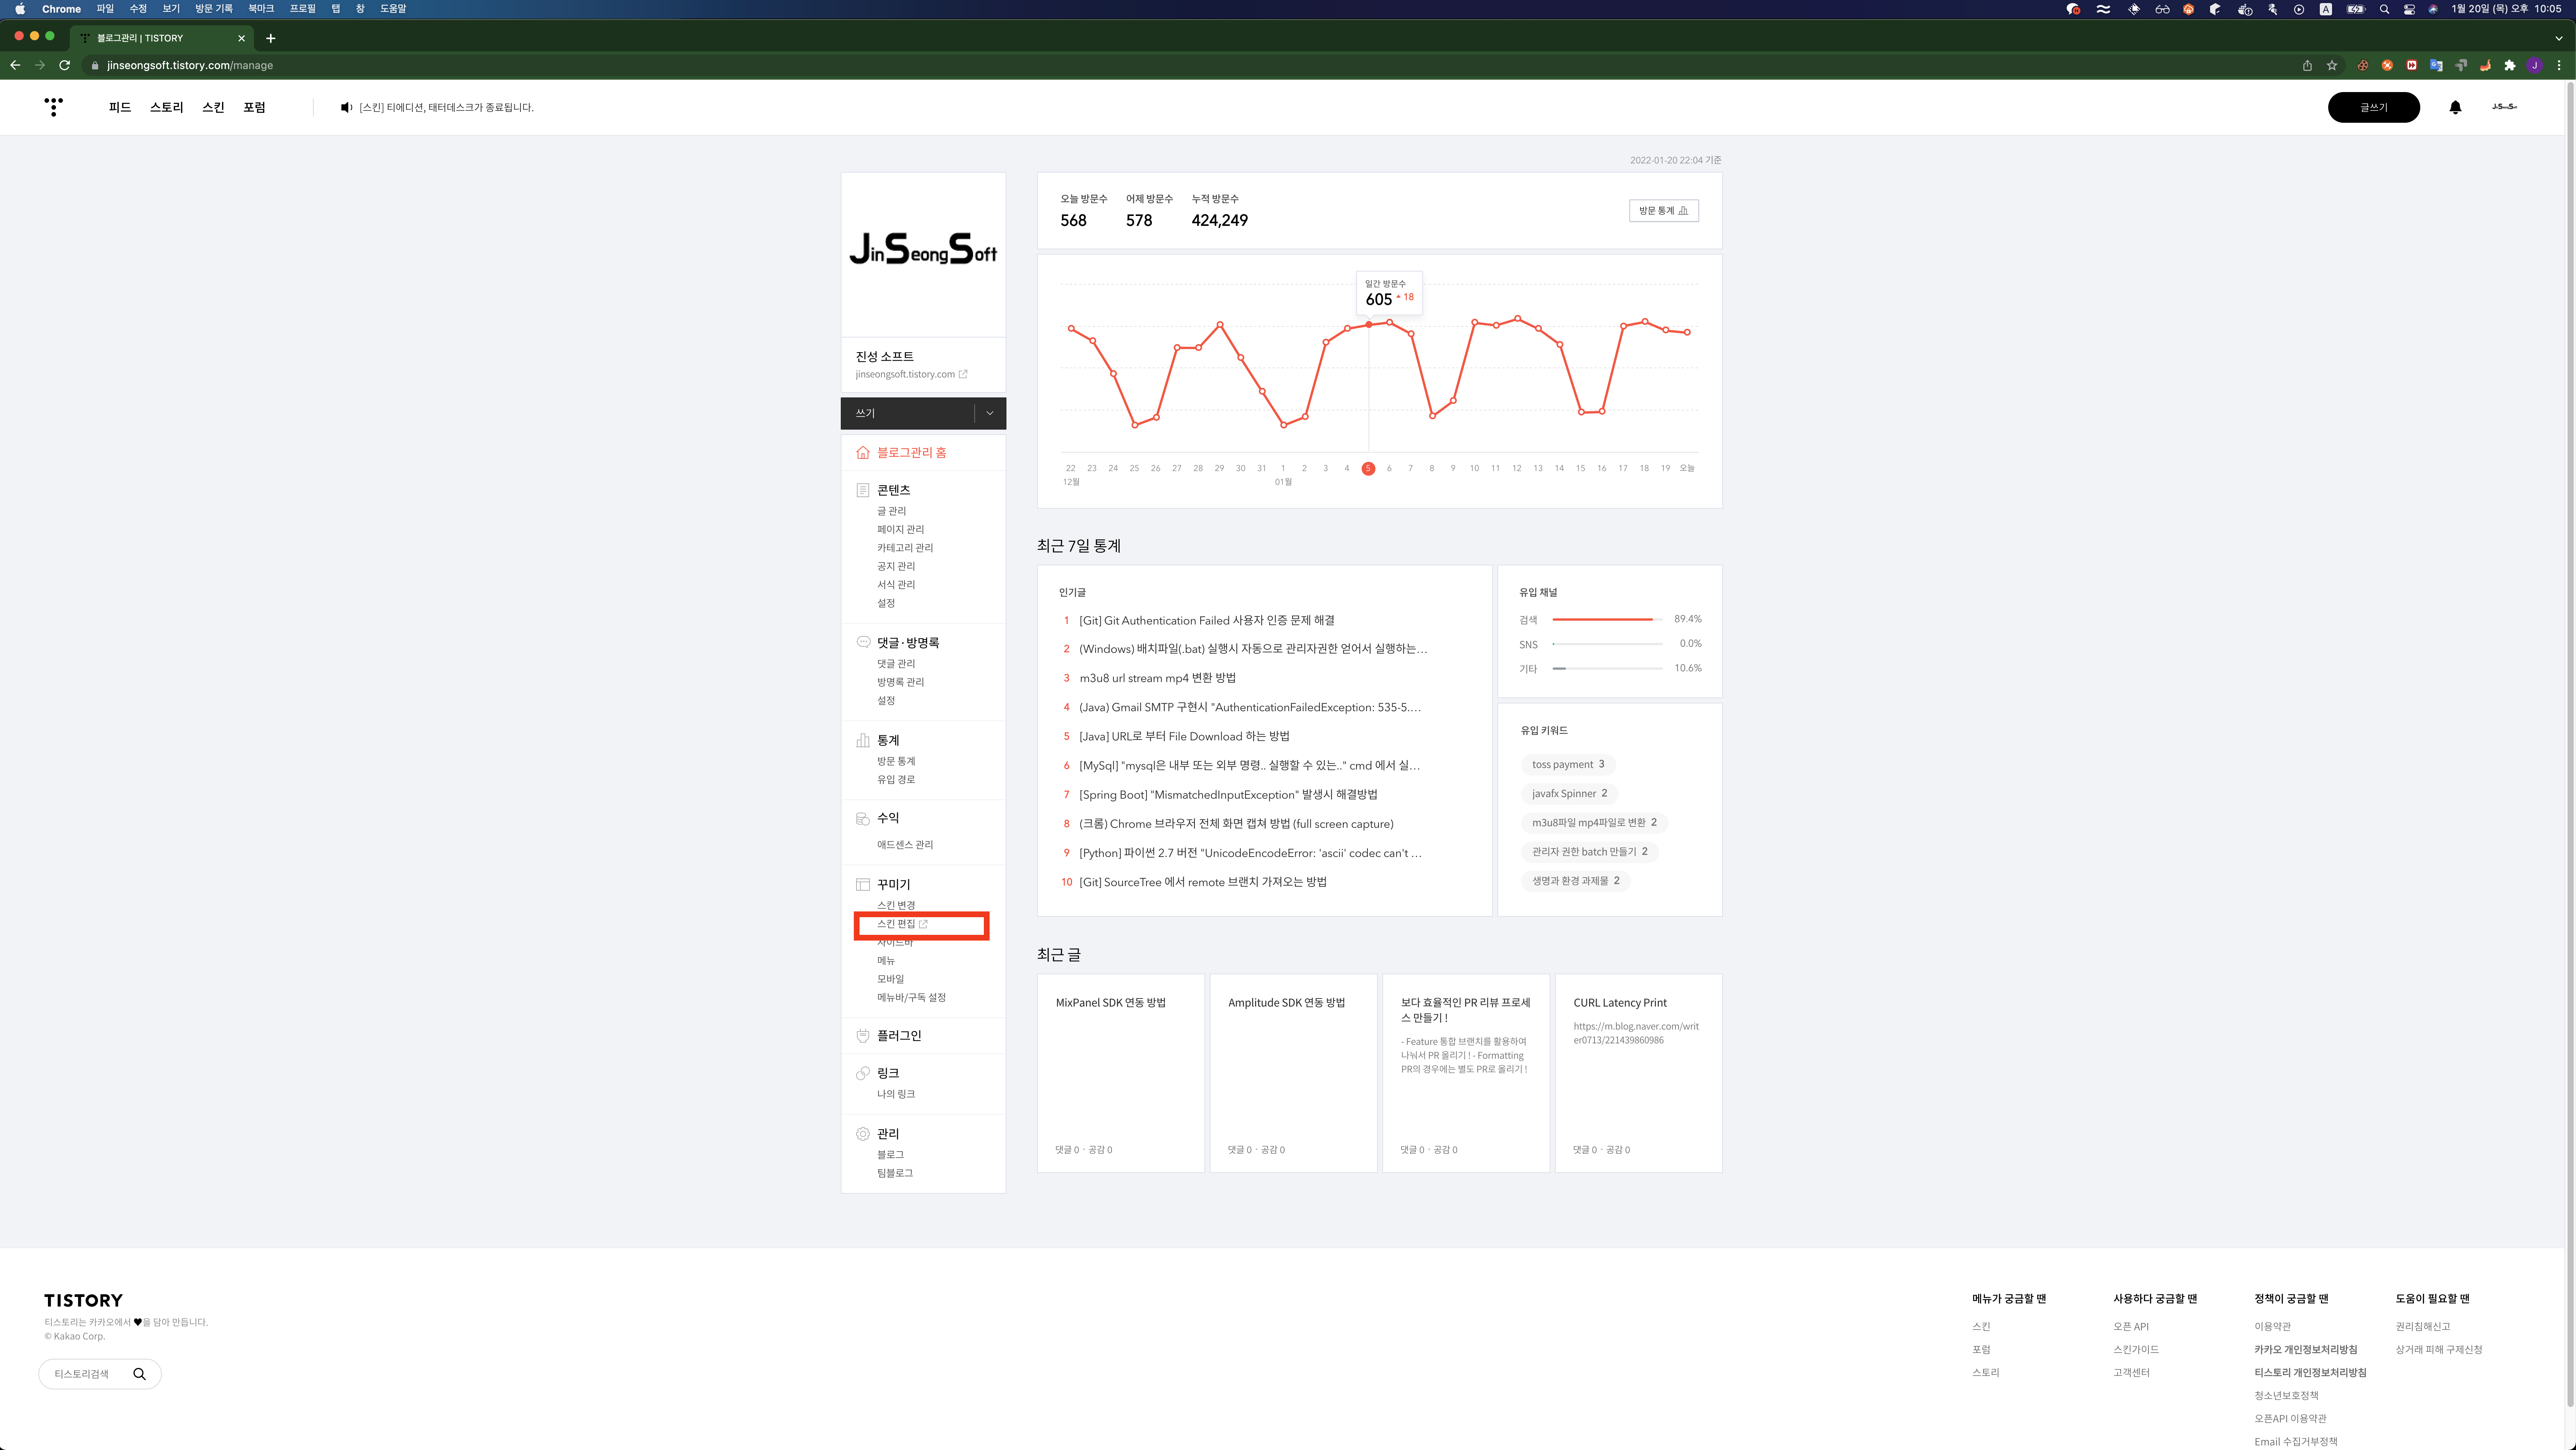
Task: Click the 티스토리검색 magnifier icon
Action: [x=139, y=1374]
